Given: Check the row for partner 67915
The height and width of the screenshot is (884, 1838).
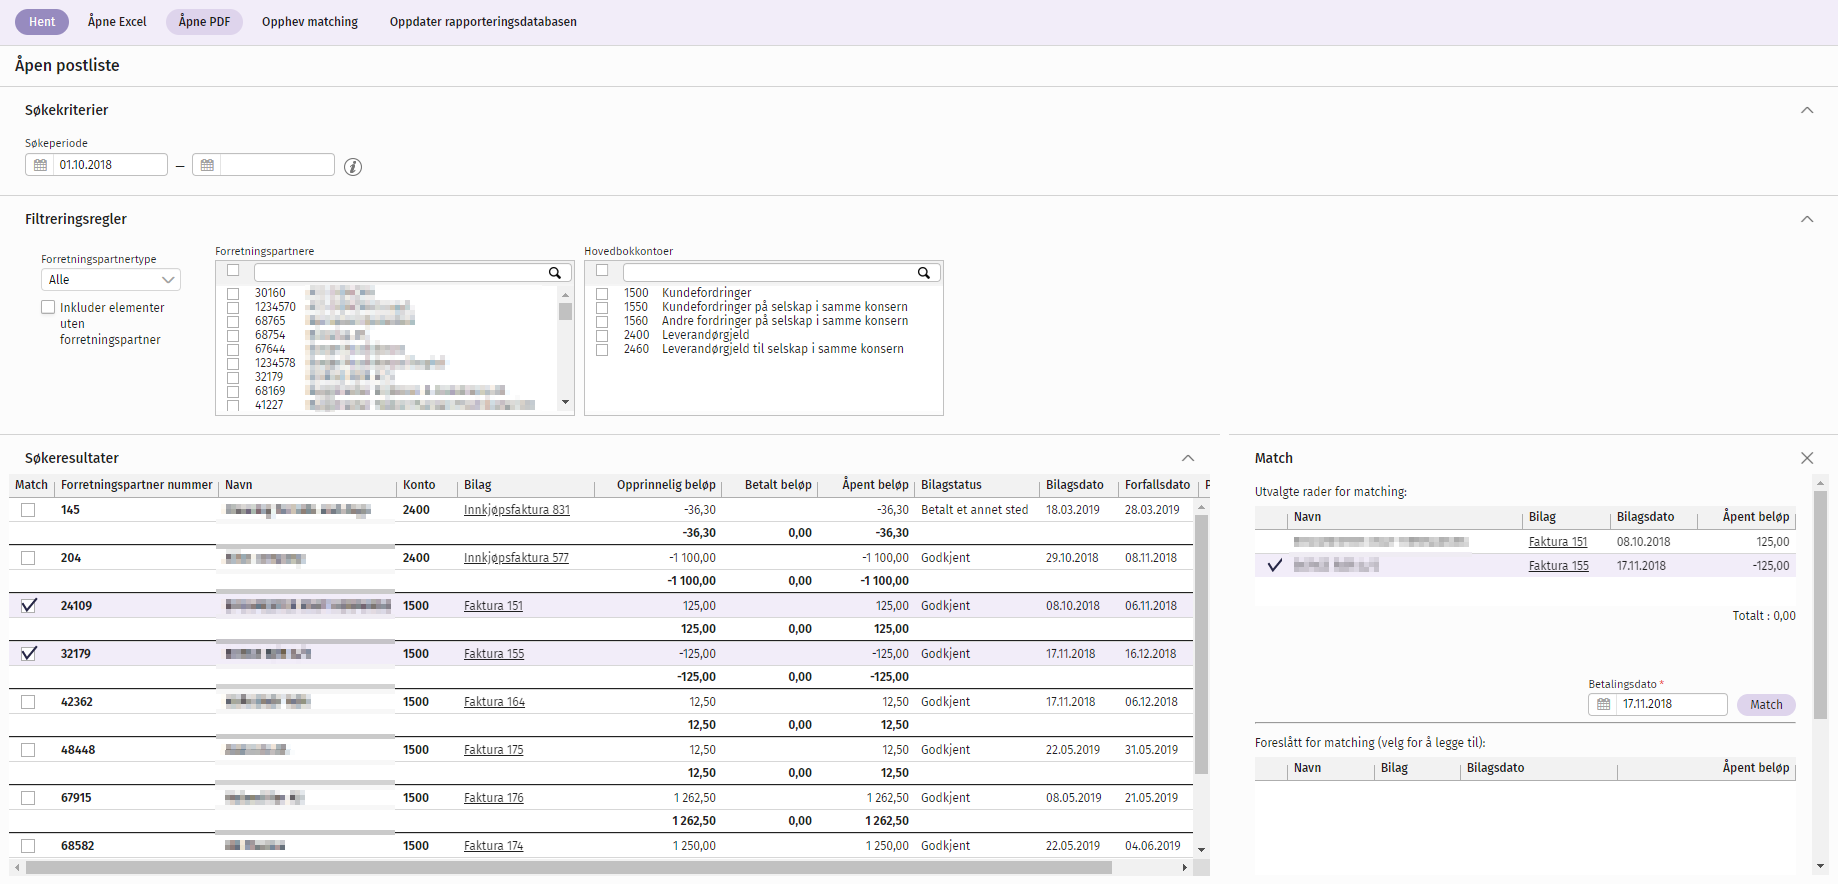Looking at the screenshot, I should click(x=28, y=798).
